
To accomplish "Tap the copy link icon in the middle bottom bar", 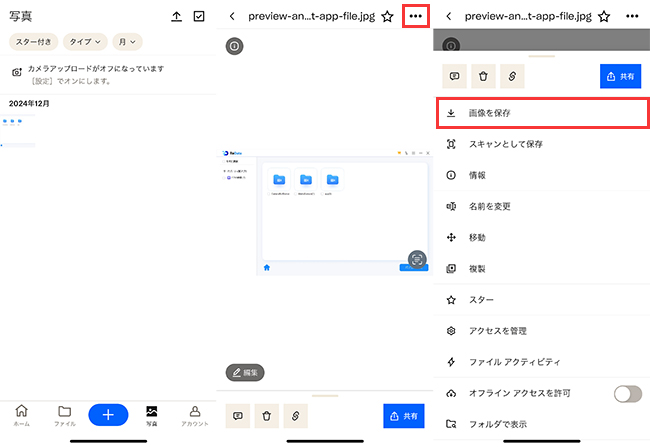I will pyautogui.click(x=296, y=415).
